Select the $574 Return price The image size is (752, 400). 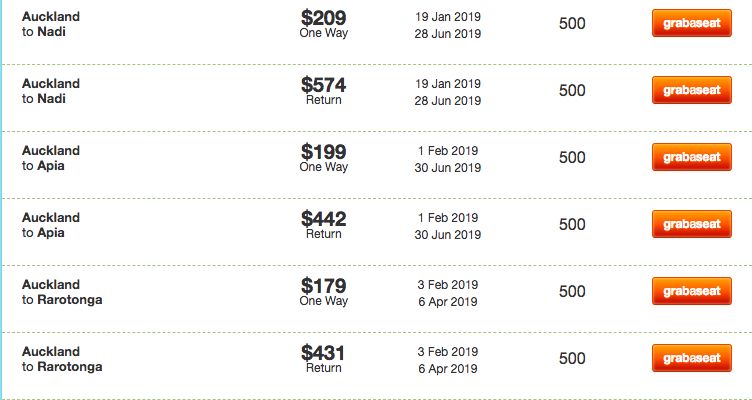(x=324, y=91)
